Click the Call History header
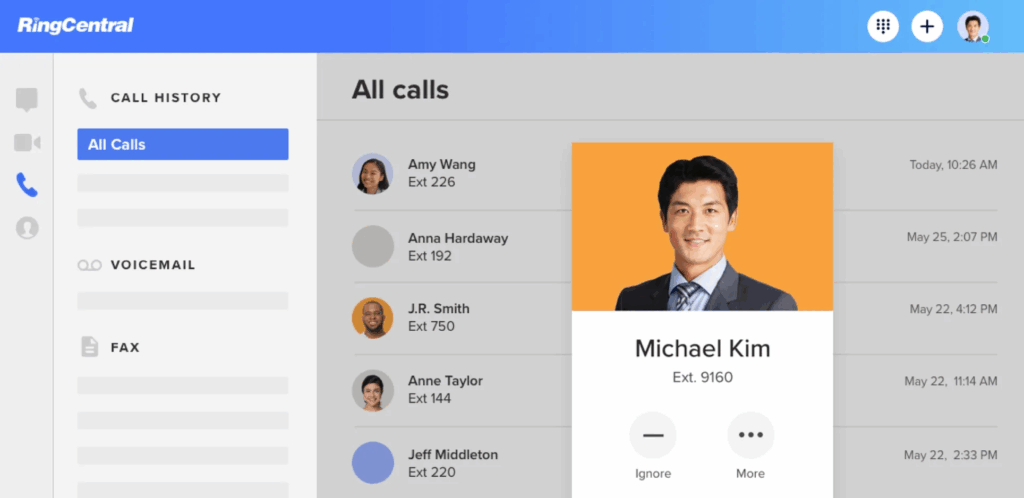 pyautogui.click(x=165, y=98)
